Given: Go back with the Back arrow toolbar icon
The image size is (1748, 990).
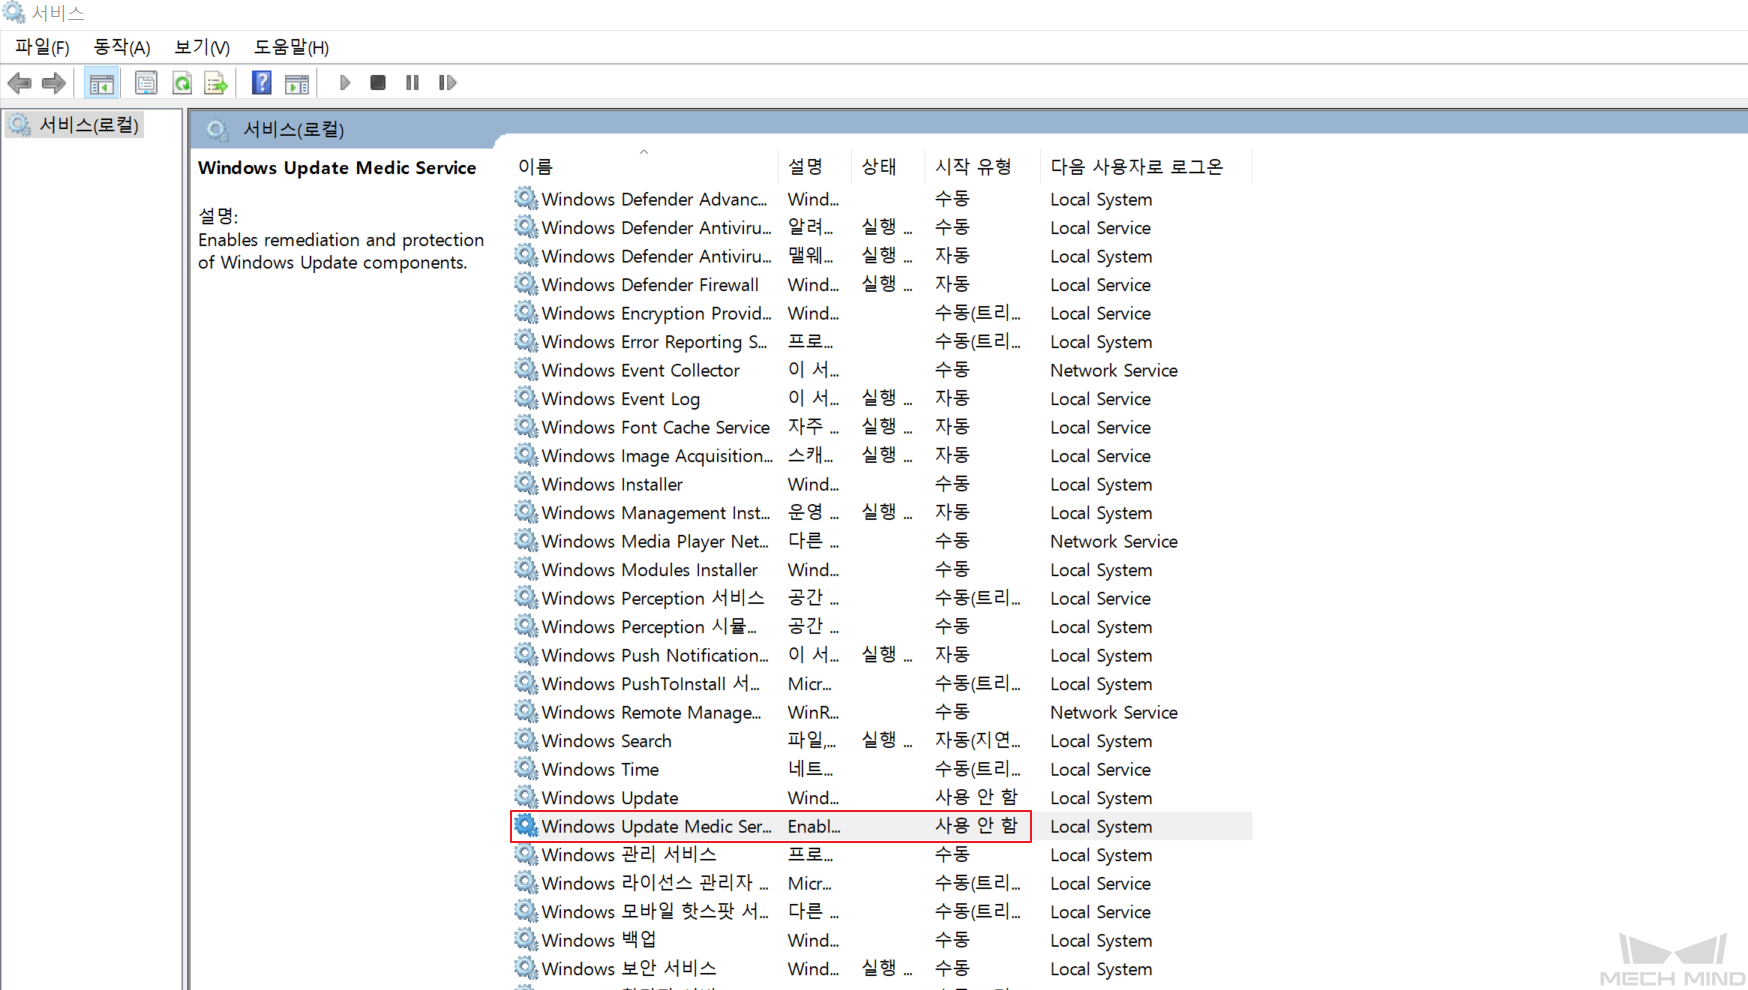Looking at the screenshot, I should 19,83.
